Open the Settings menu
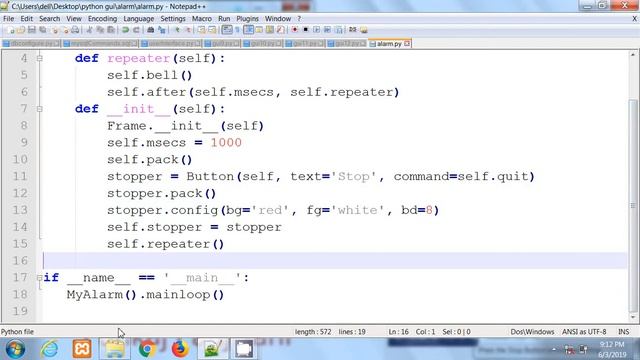 tap(173, 19)
